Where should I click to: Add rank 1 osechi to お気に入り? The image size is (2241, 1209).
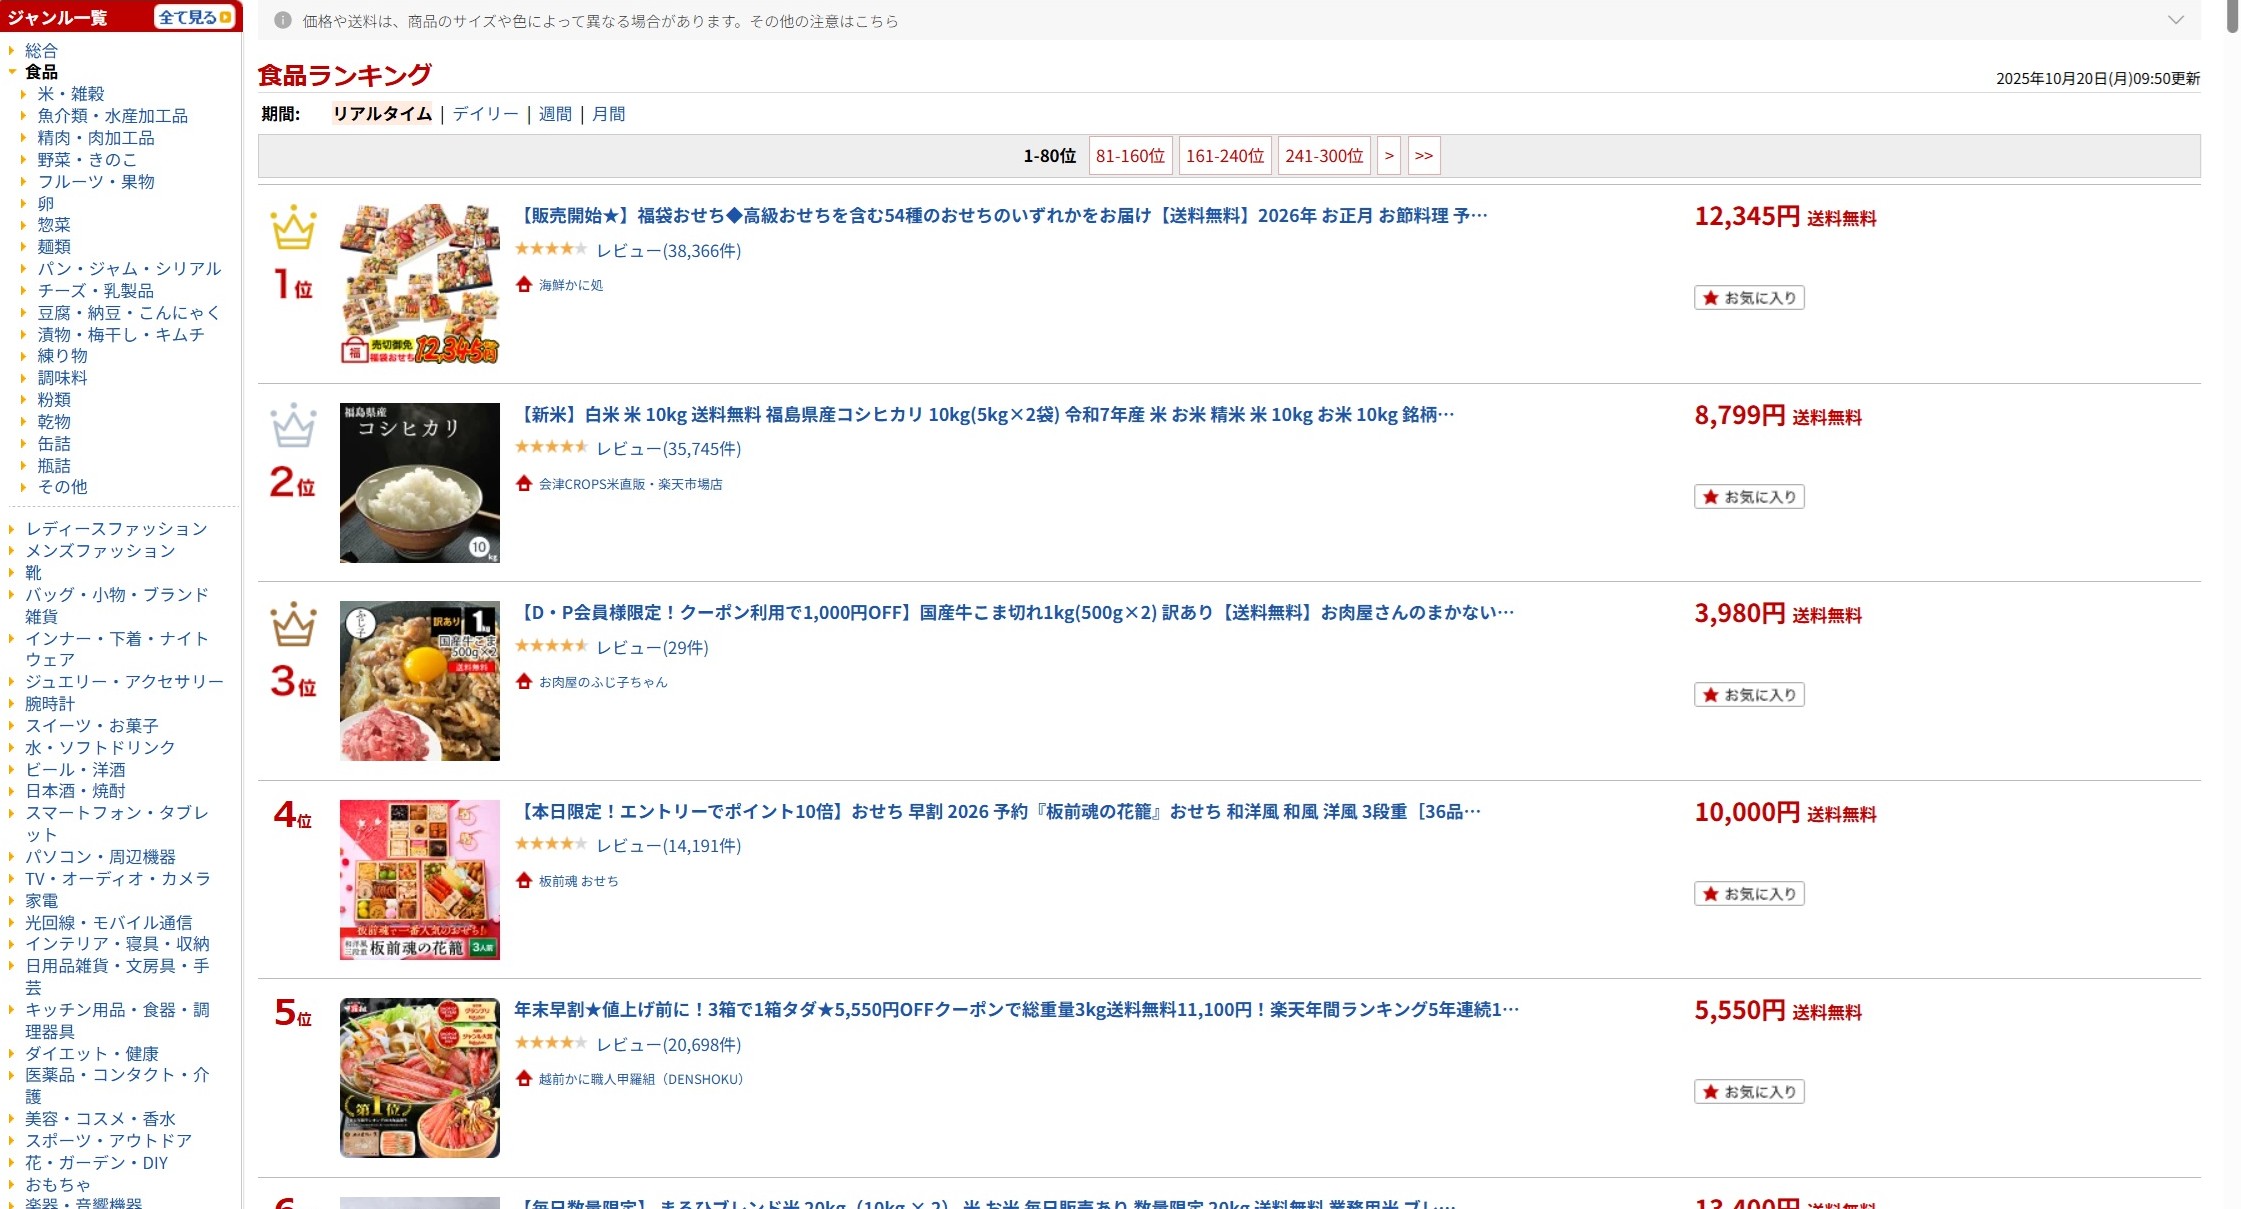(1749, 298)
